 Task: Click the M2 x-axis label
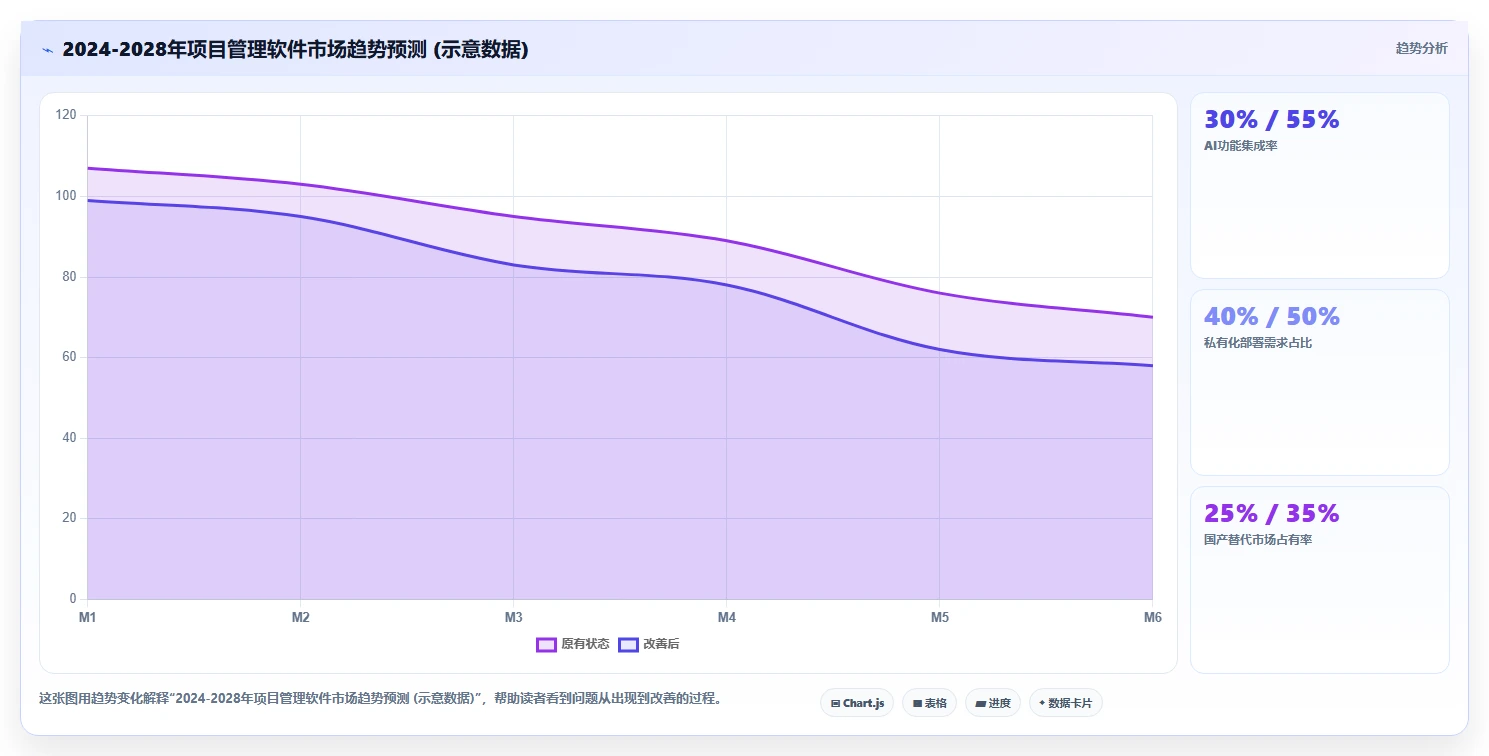coord(301,618)
